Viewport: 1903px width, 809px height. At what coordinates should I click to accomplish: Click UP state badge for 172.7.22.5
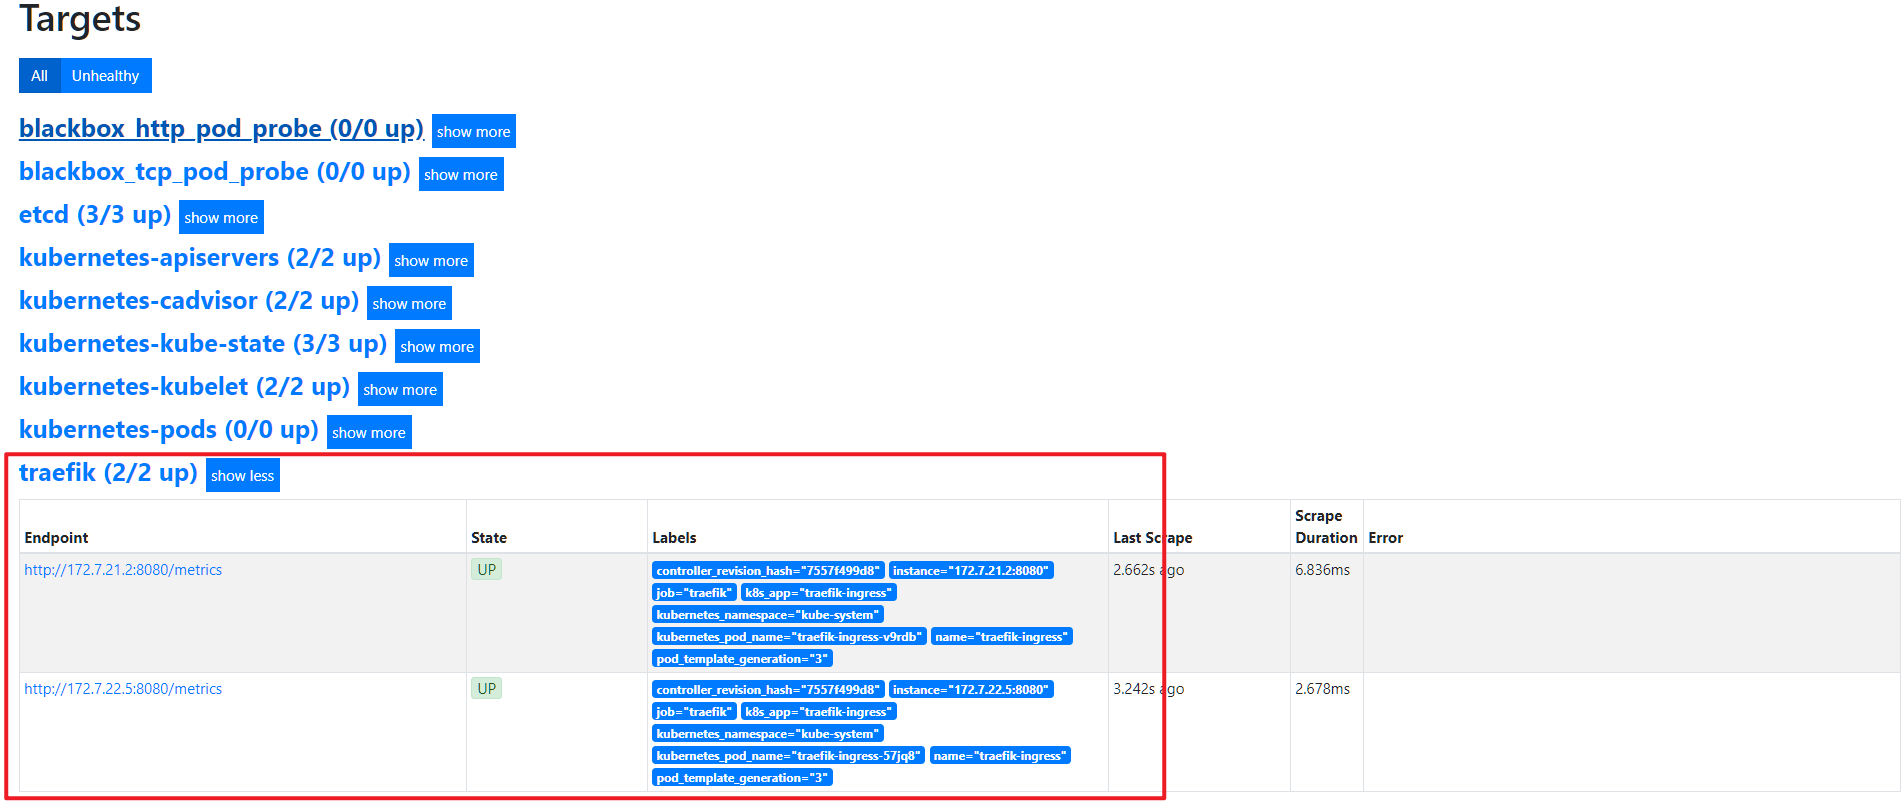click(487, 689)
